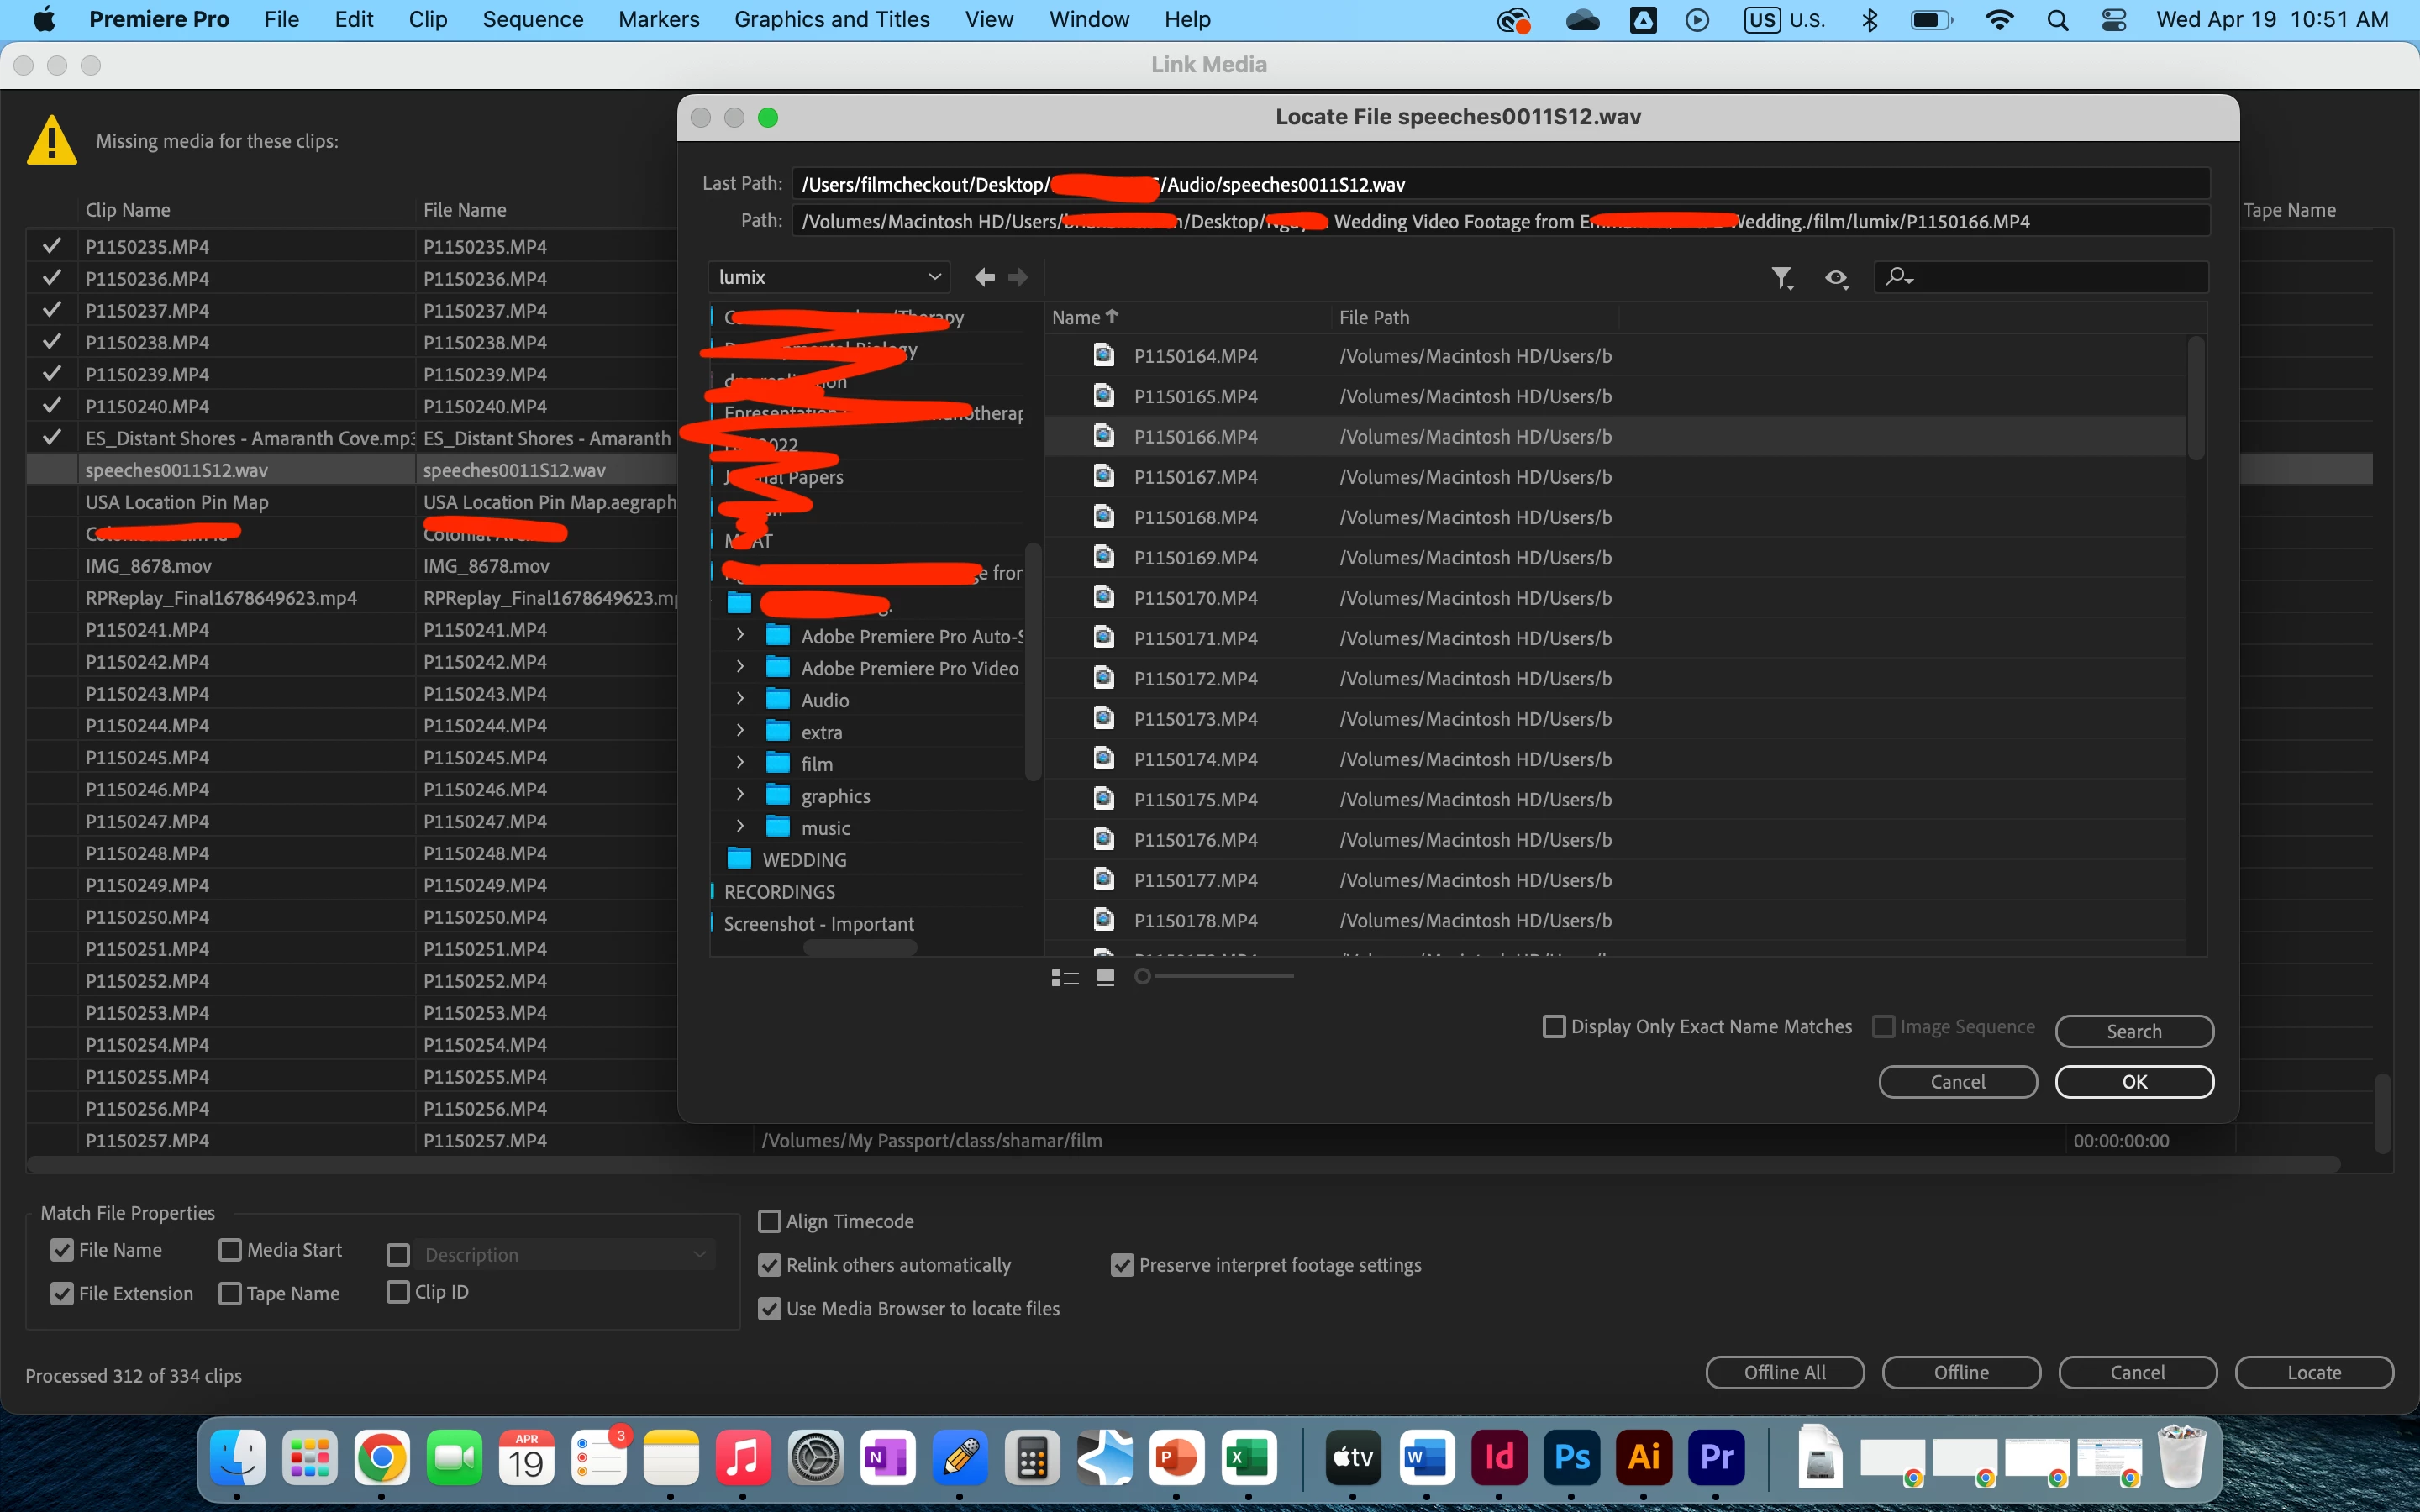This screenshot has width=2420, height=1512.
Task: Click the P1150170.MP4 file icon
Action: point(1103,597)
